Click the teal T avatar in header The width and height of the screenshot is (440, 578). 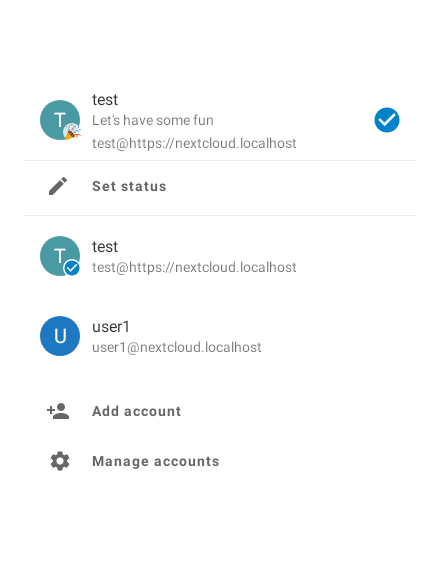pyautogui.click(x=60, y=120)
